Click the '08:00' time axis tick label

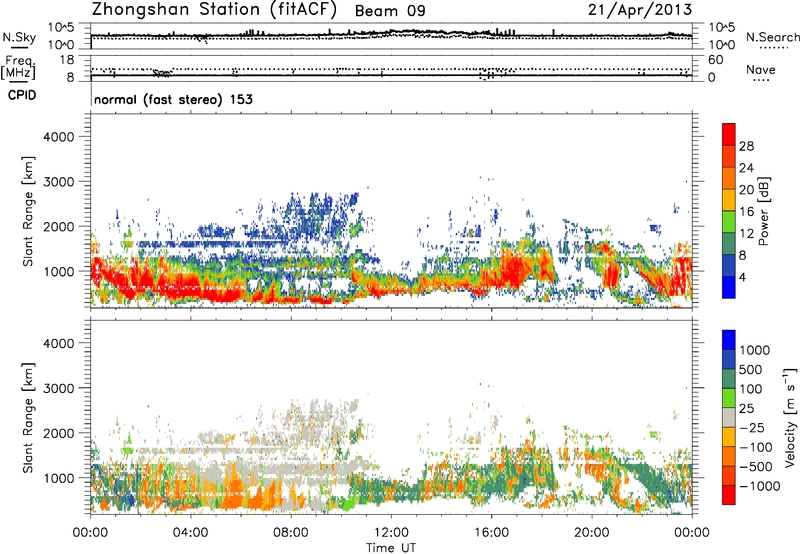[291, 533]
